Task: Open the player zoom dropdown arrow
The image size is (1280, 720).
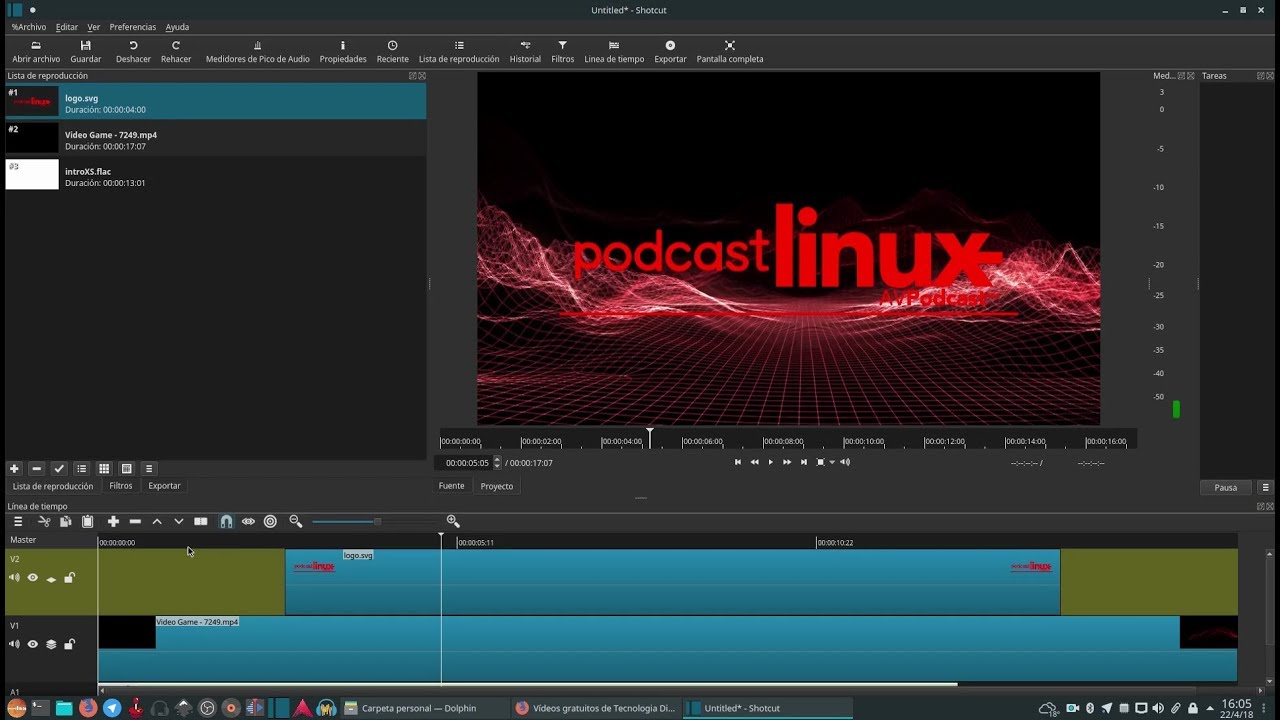Action: (x=832, y=462)
